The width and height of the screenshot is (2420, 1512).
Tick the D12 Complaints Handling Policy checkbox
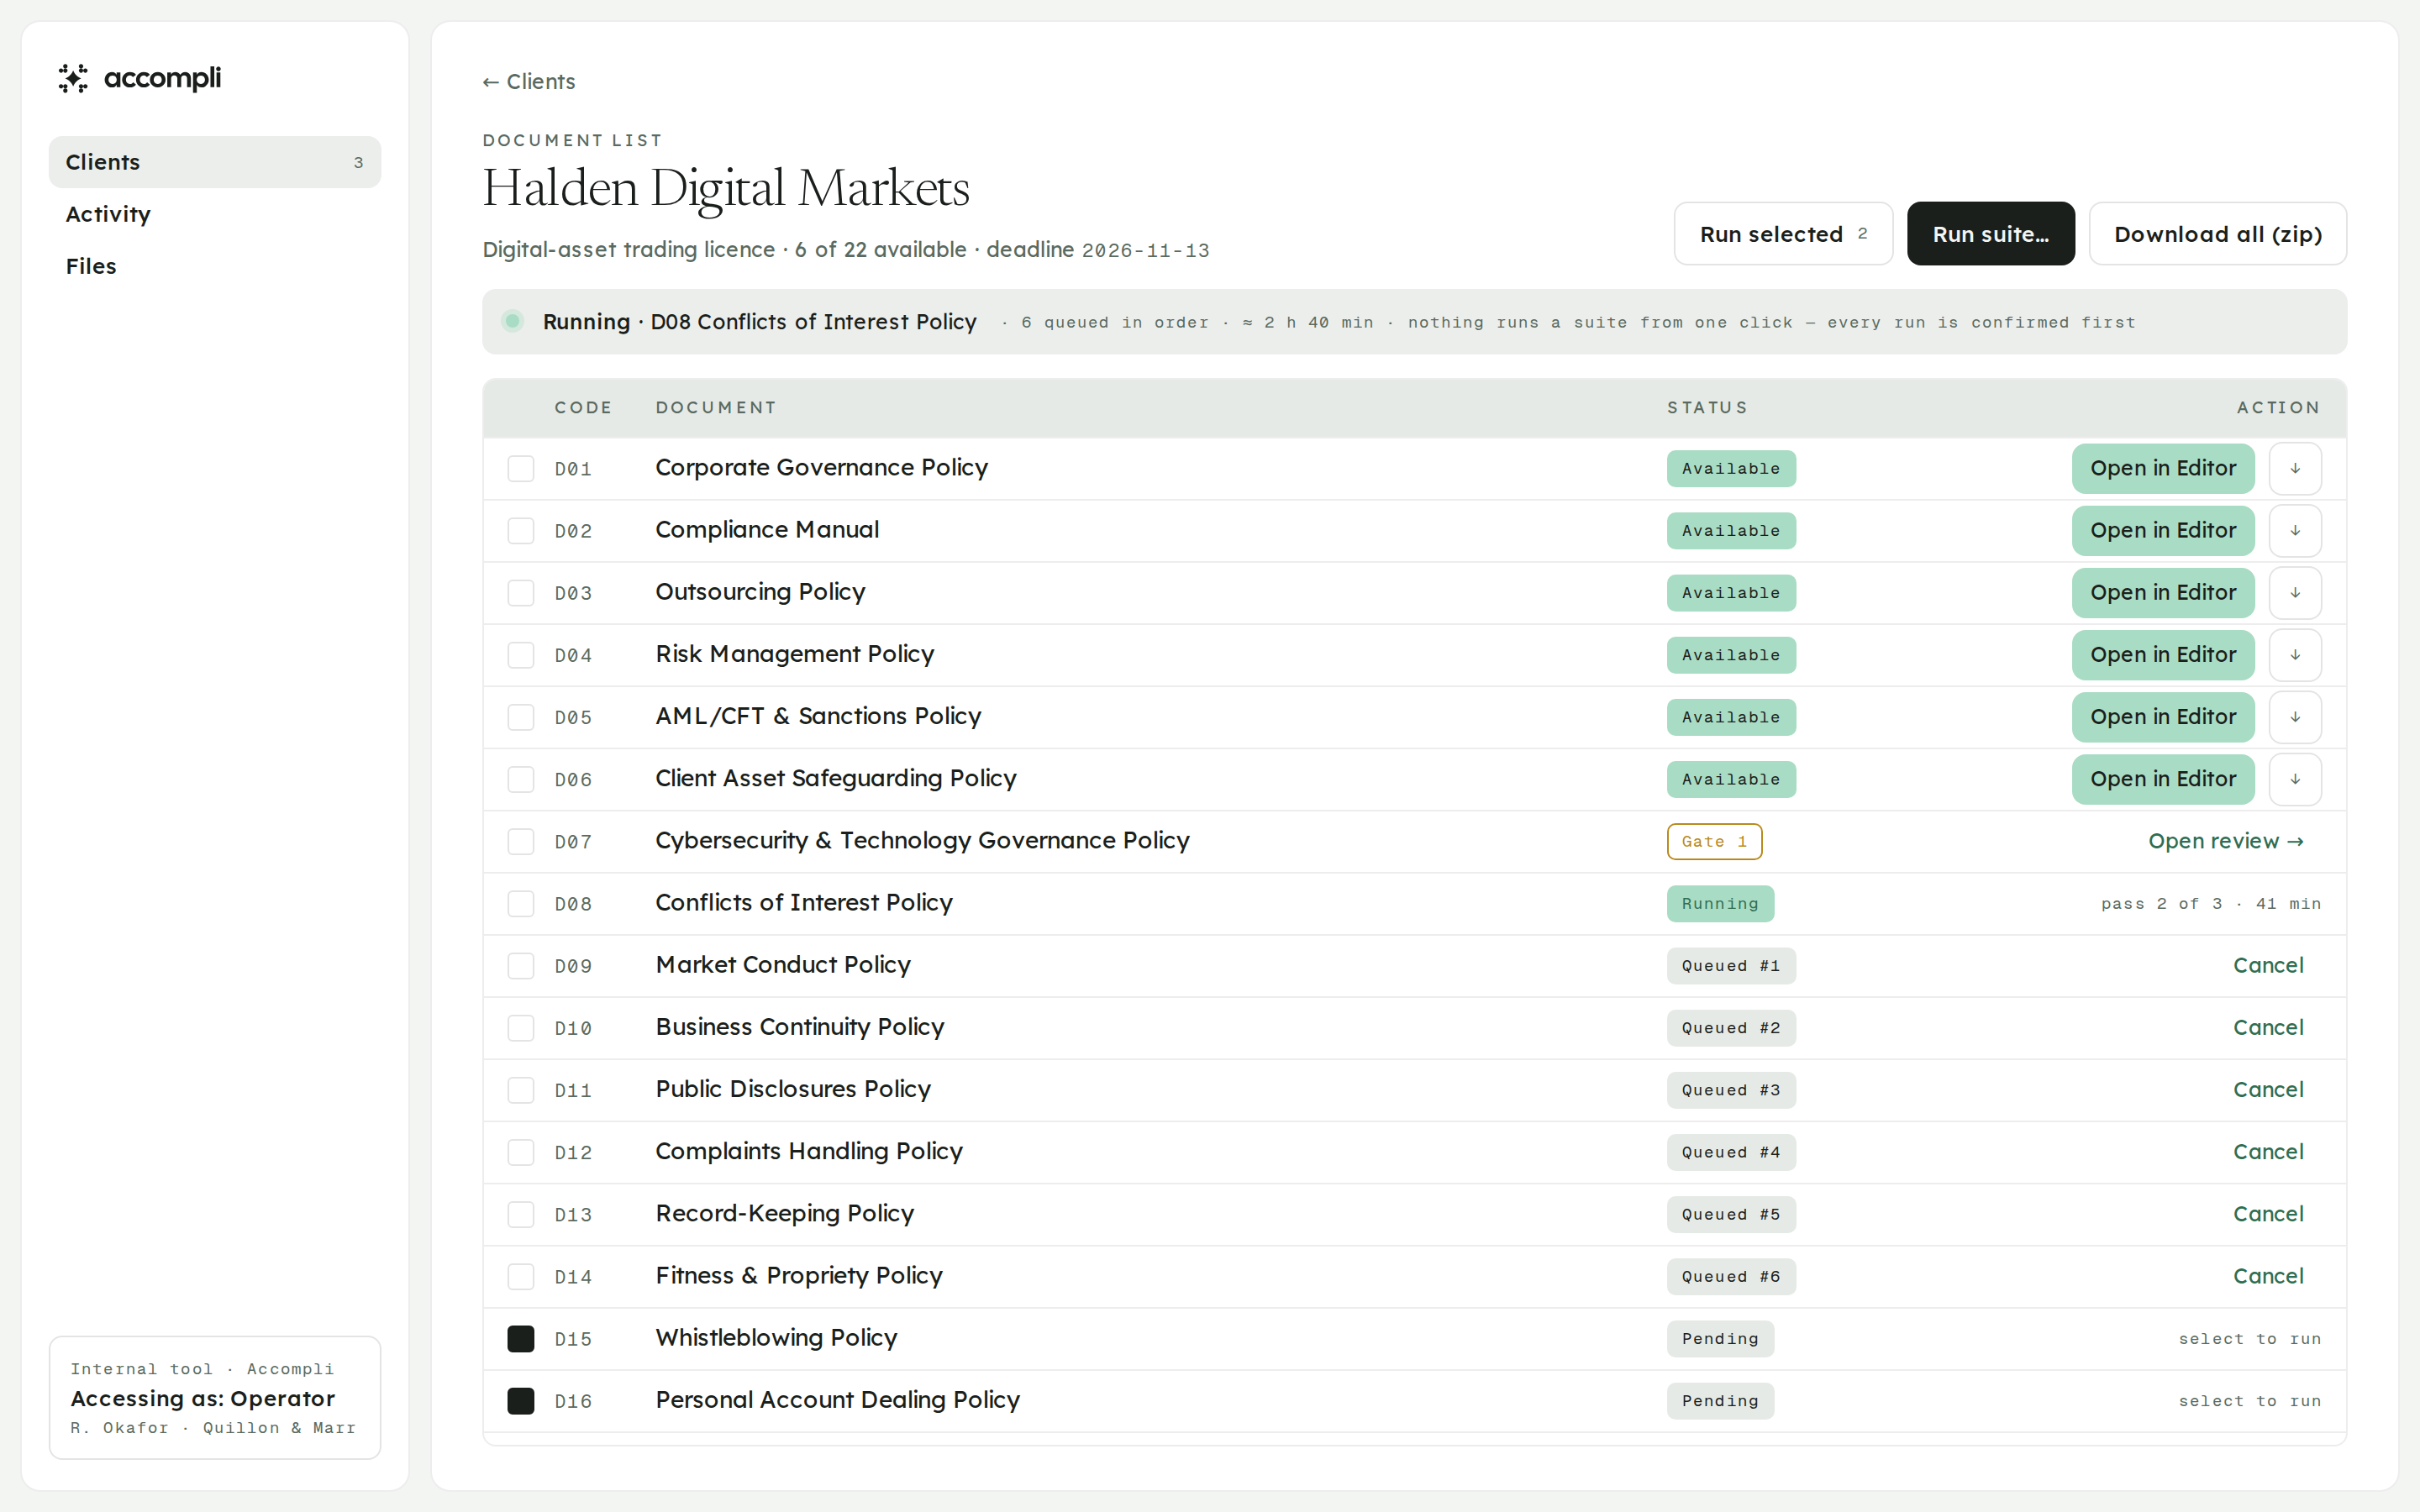(520, 1151)
